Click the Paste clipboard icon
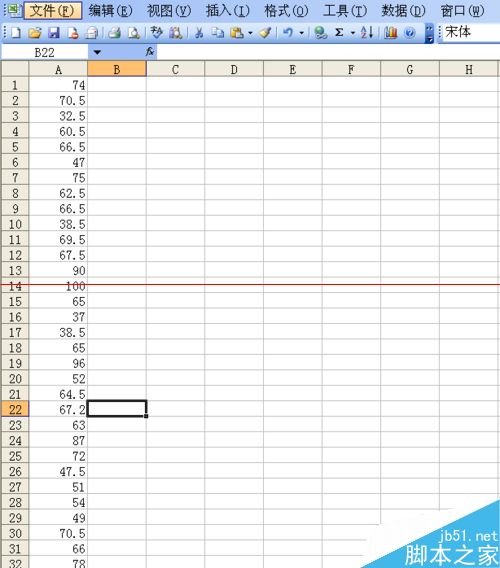Viewport: 500px width, 568px height. point(237,33)
